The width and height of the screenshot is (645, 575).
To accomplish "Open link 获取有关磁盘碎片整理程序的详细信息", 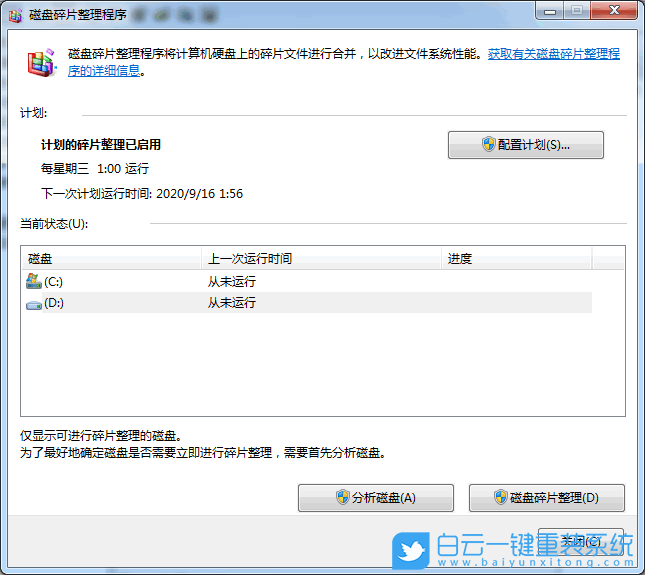I will click(554, 54).
